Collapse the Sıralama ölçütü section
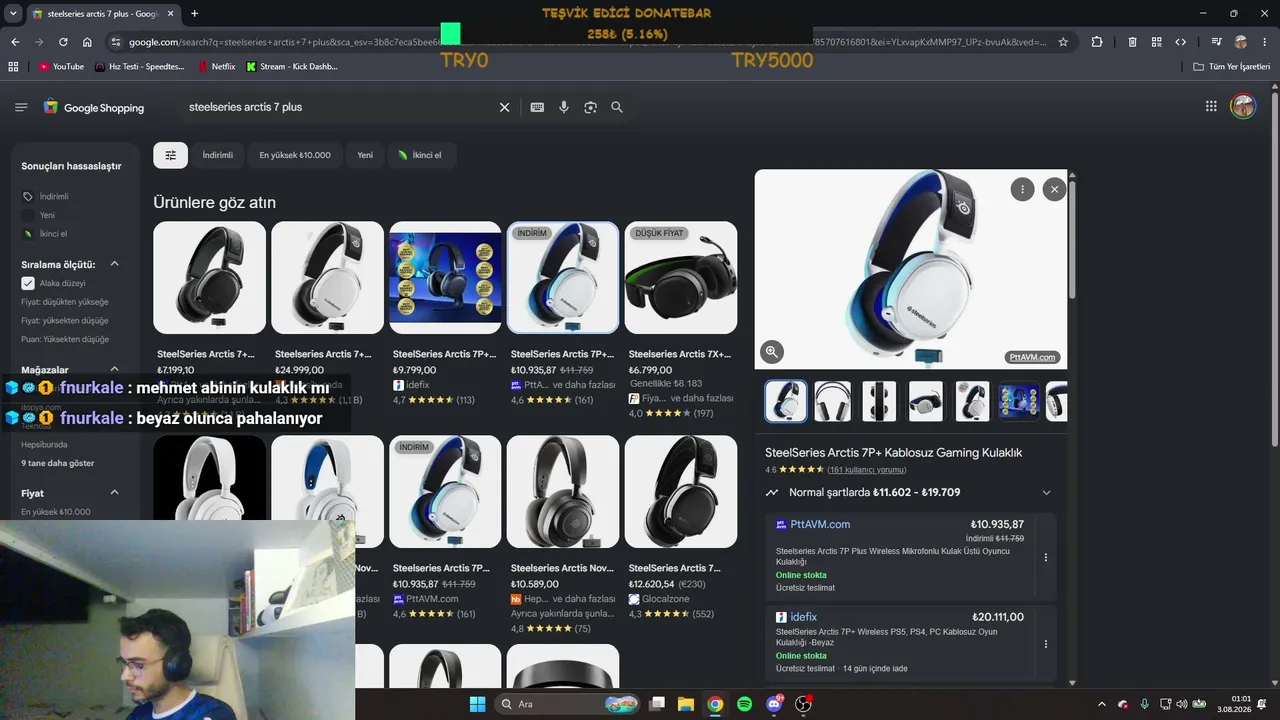The width and height of the screenshot is (1280, 720). coord(114,264)
